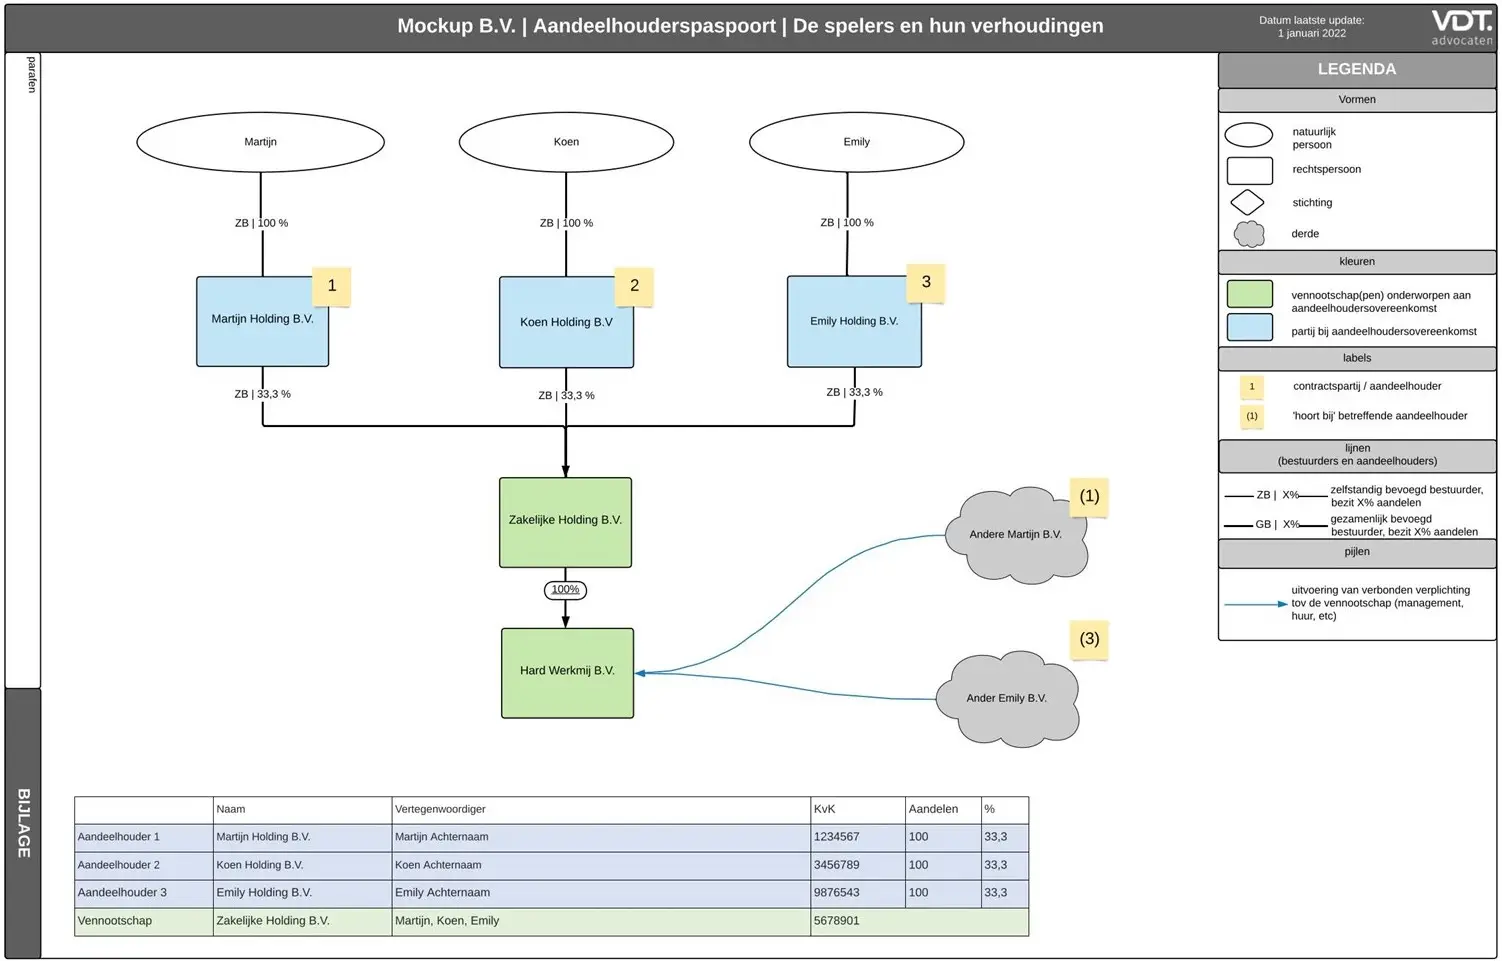
Task: Click the LEGENDA header
Action: 1357,70
